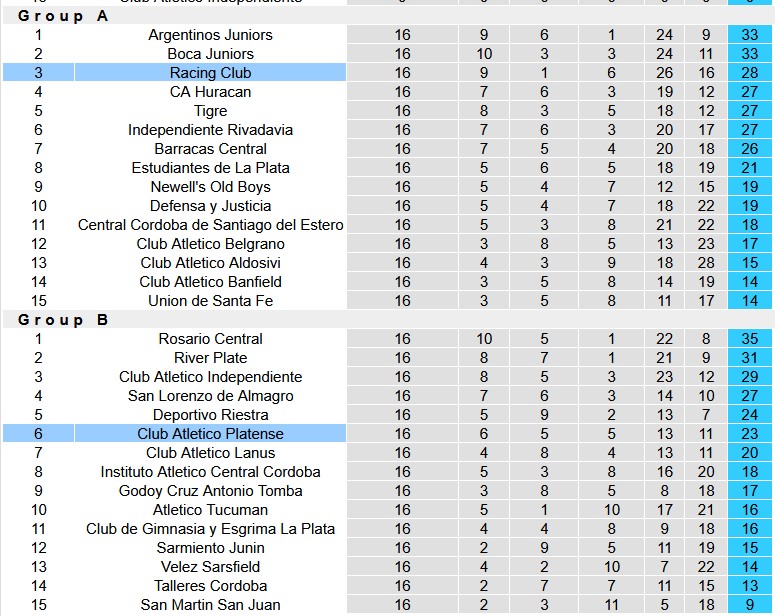Screen dimensions: 775x616
Task: Click the Racing Club team name
Action: [x=210, y=73]
